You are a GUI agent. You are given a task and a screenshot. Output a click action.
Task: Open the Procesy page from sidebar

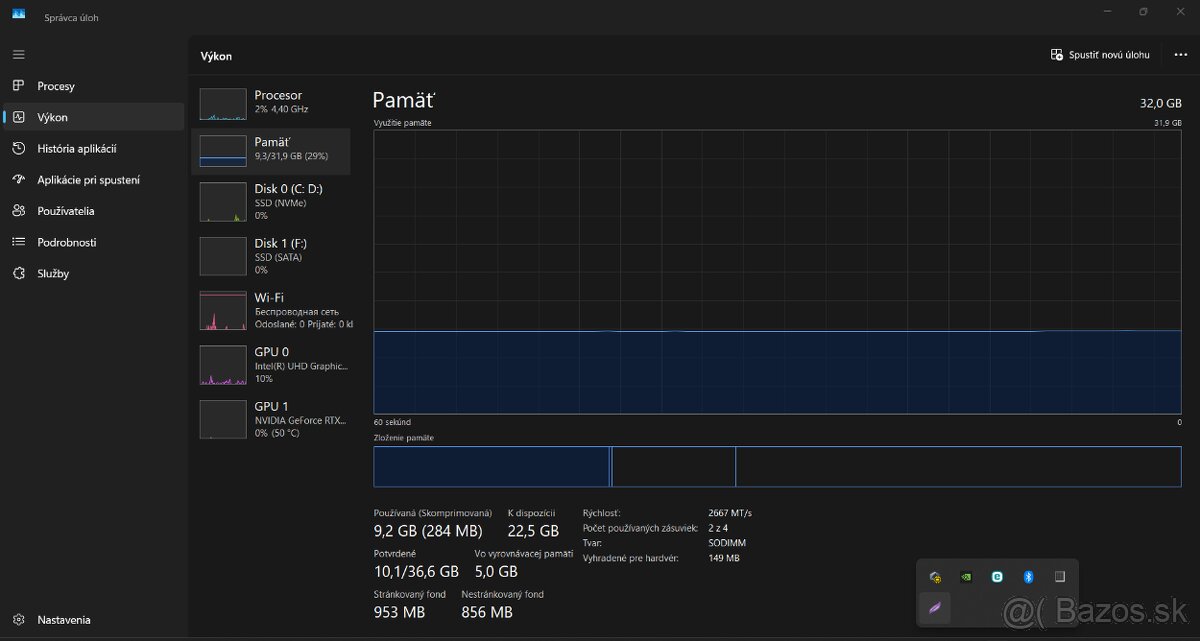pyautogui.click(x=56, y=86)
